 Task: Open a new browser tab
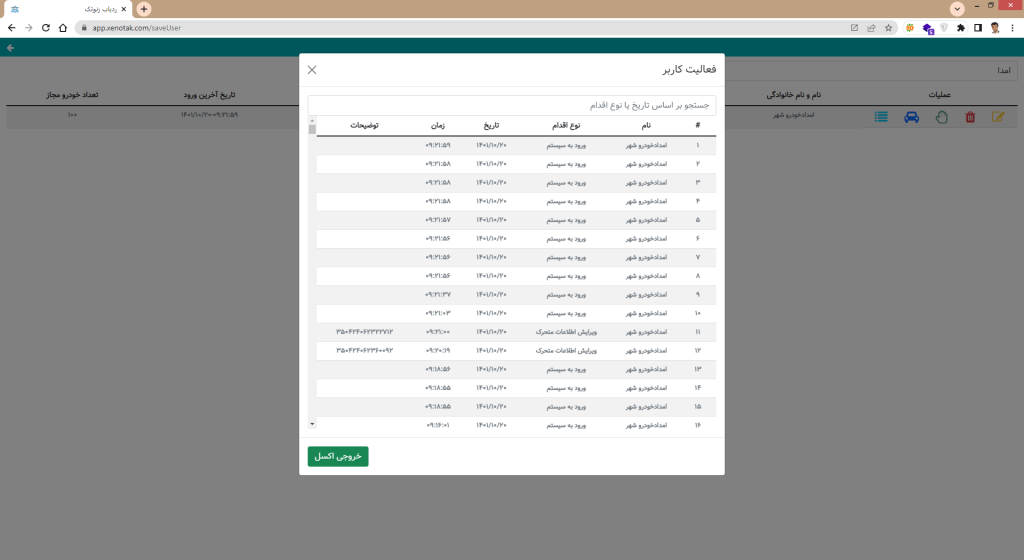coord(144,8)
